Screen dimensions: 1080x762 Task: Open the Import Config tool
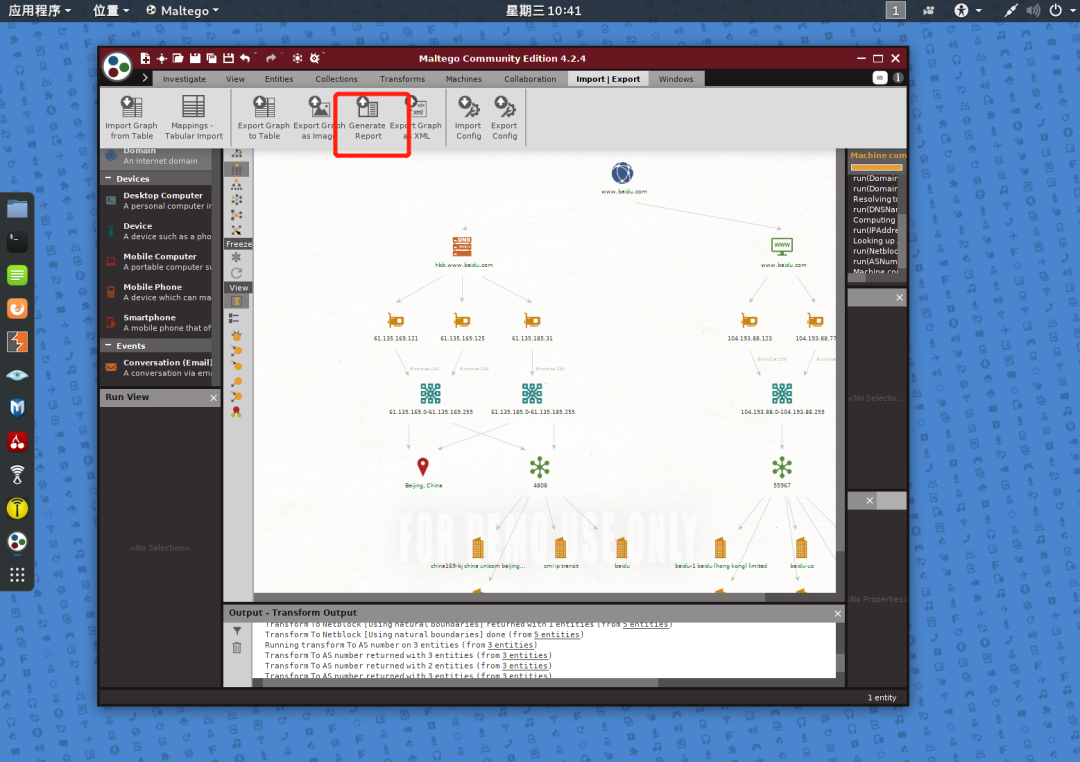pos(468,119)
